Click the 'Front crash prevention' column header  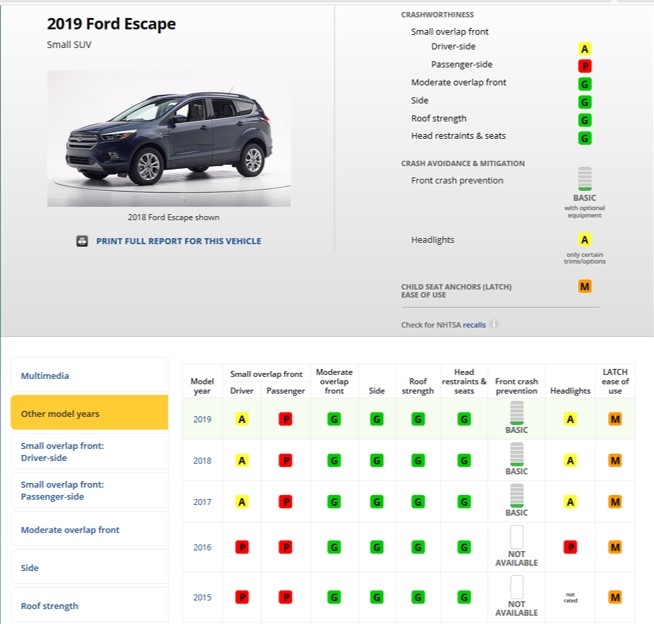516,386
